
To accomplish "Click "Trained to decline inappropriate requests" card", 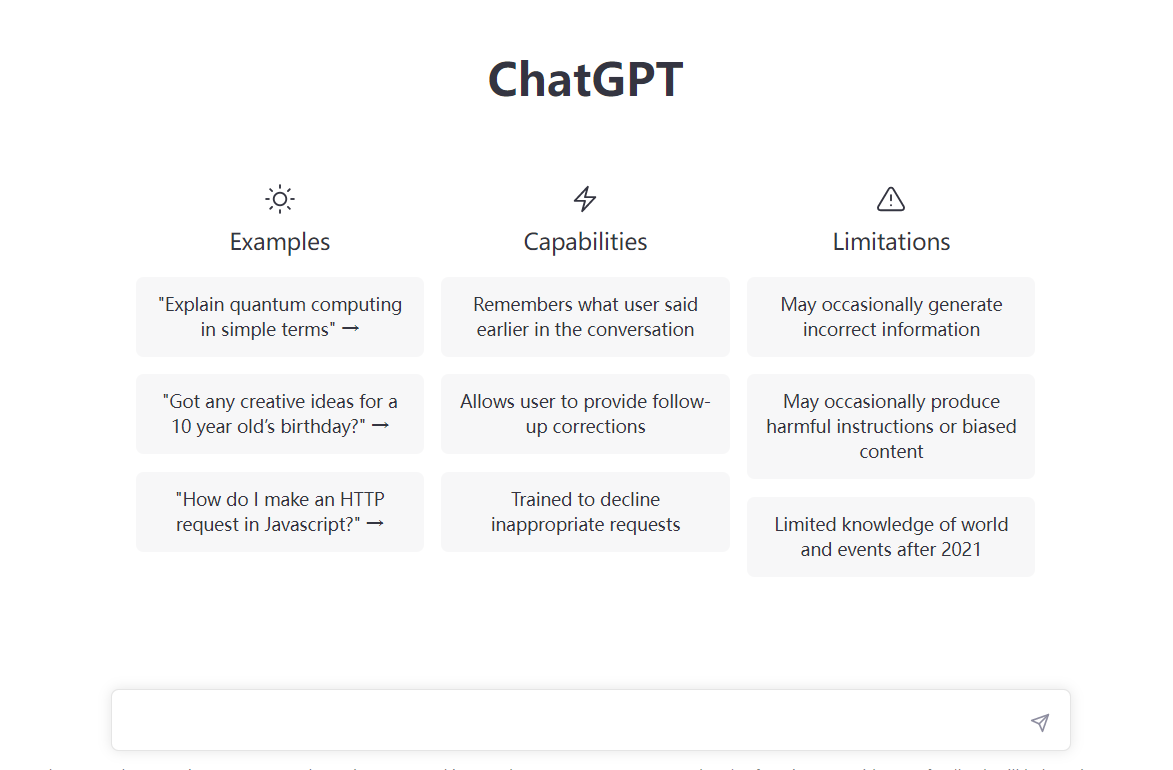I will (585, 512).
